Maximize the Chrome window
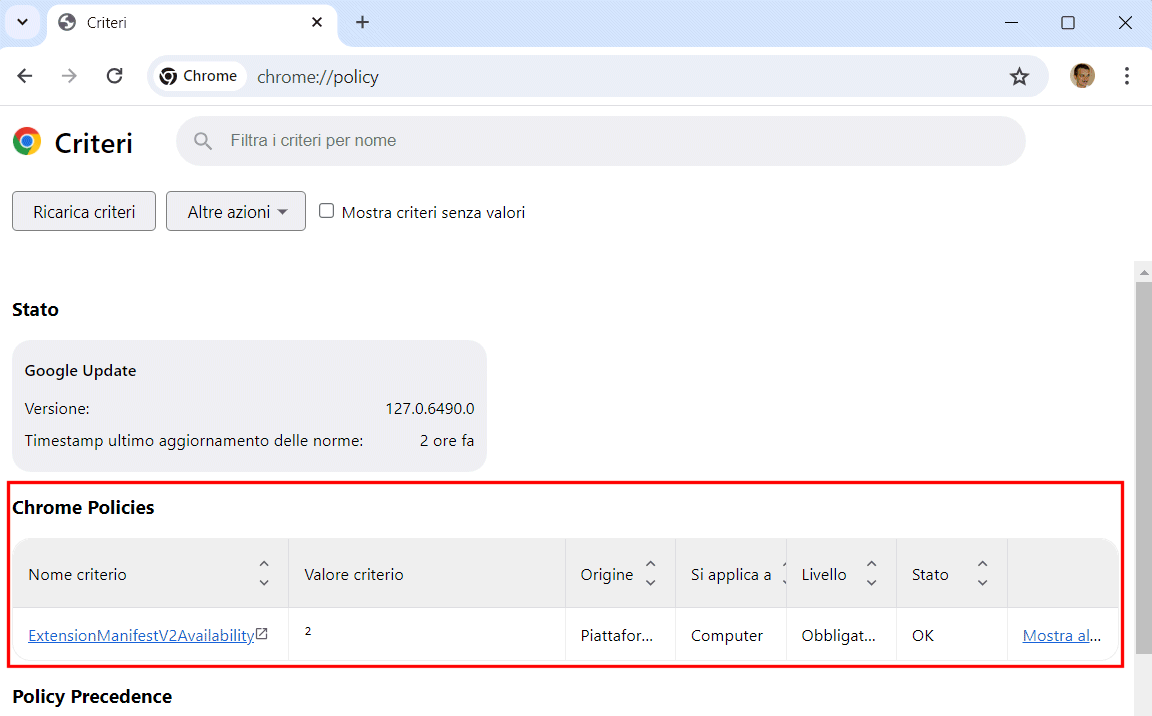Image resolution: width=1152 pixels, height=716 pixels. [1068, 23]
